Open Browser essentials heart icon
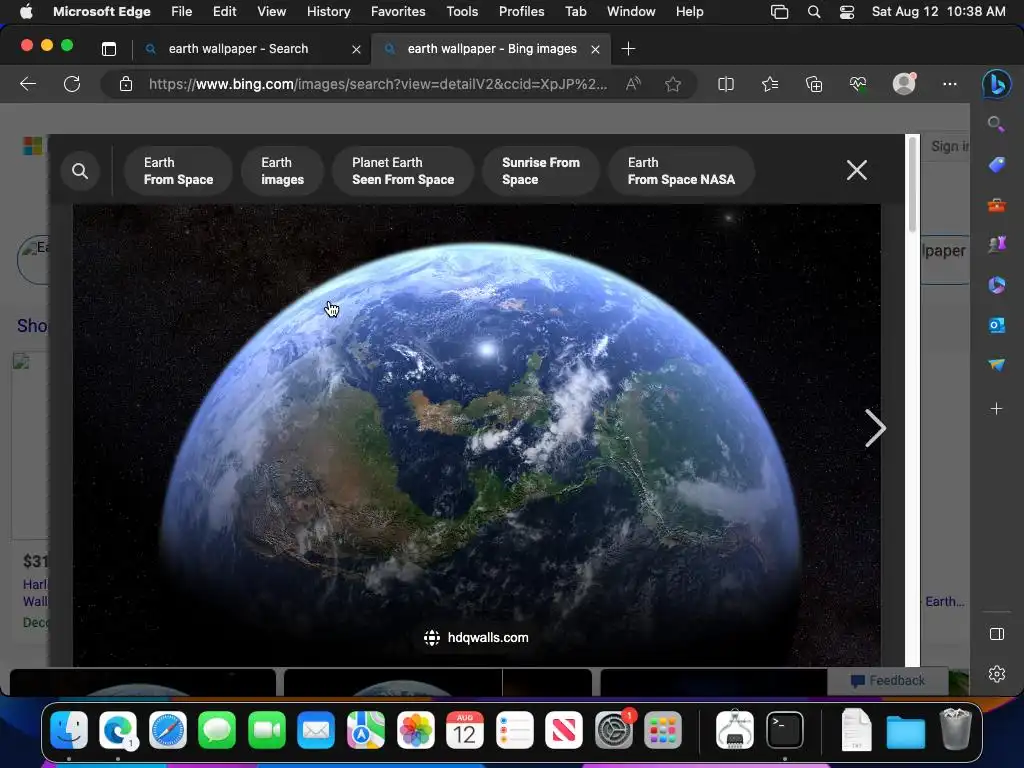Viewport: 1024px width, 768px height. (857, 84)
